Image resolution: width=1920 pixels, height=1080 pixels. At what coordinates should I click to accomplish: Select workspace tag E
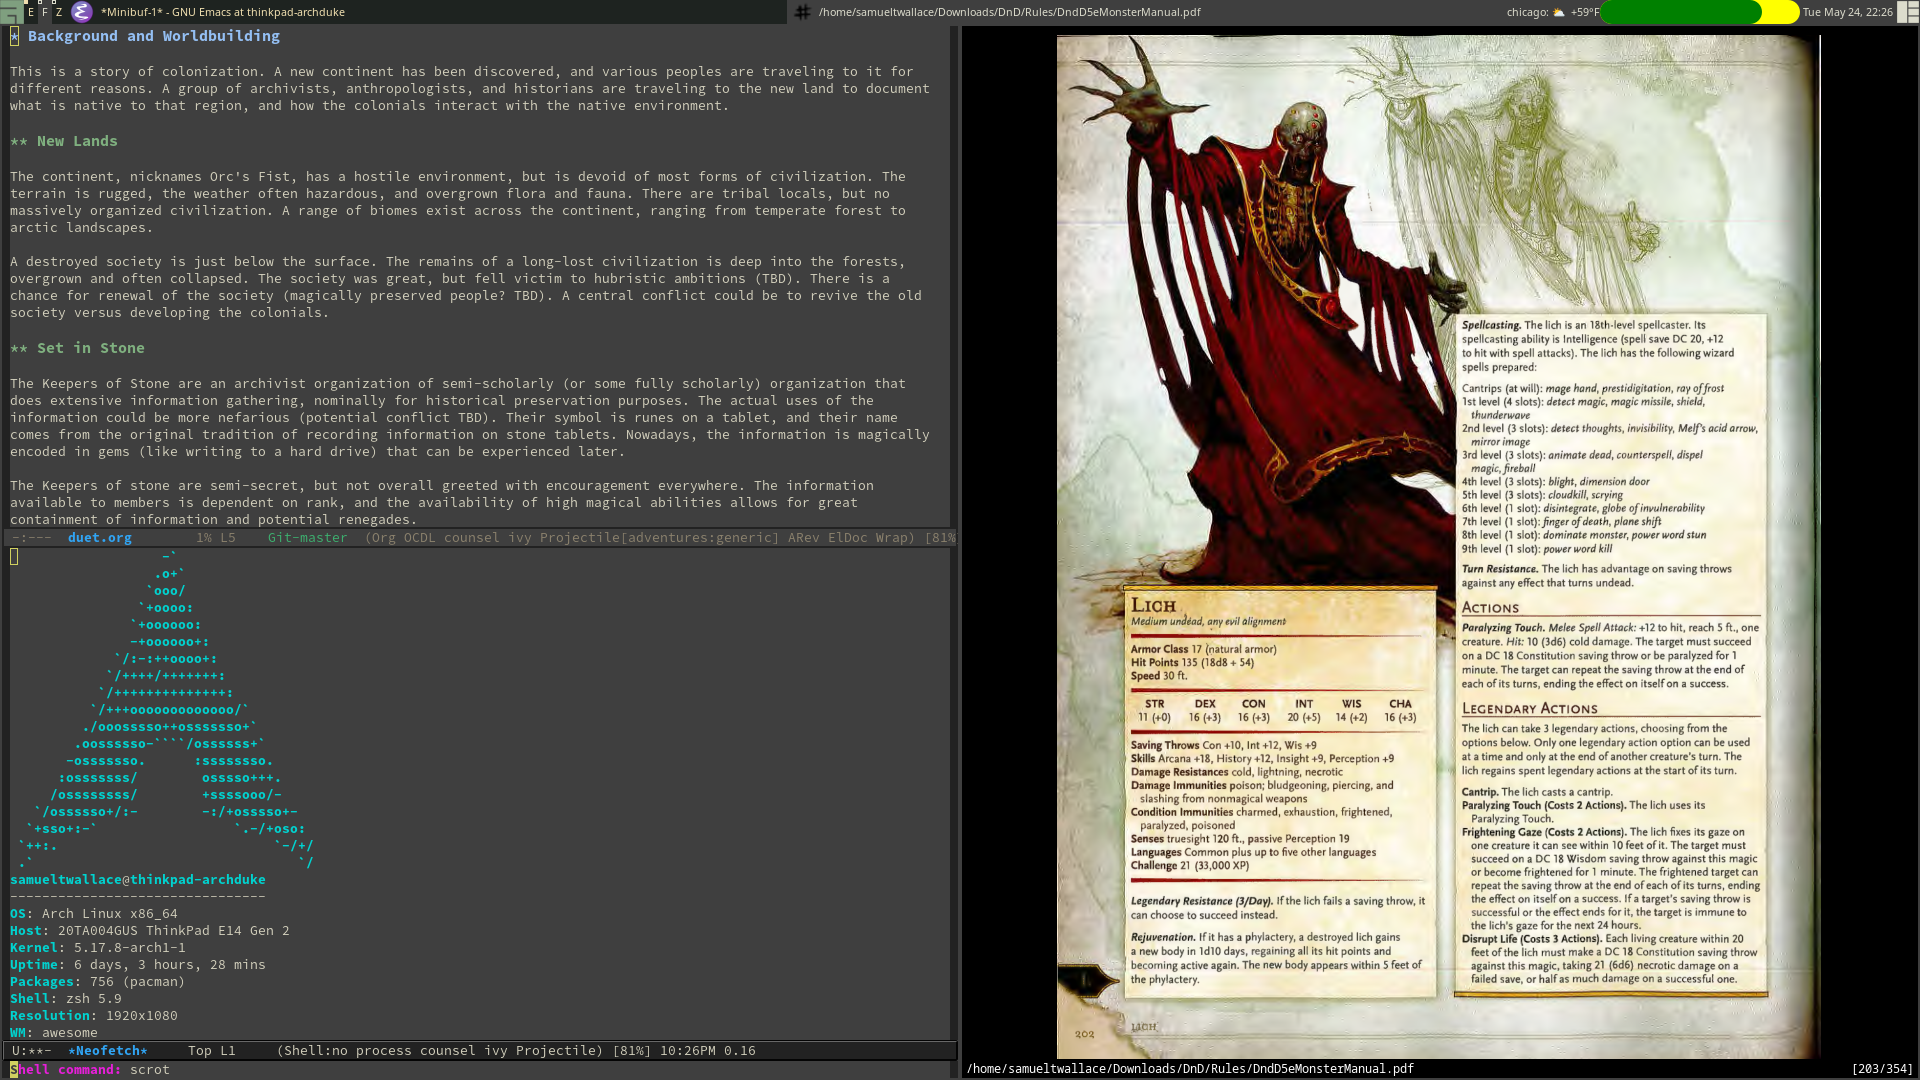[x=31, y=12]
